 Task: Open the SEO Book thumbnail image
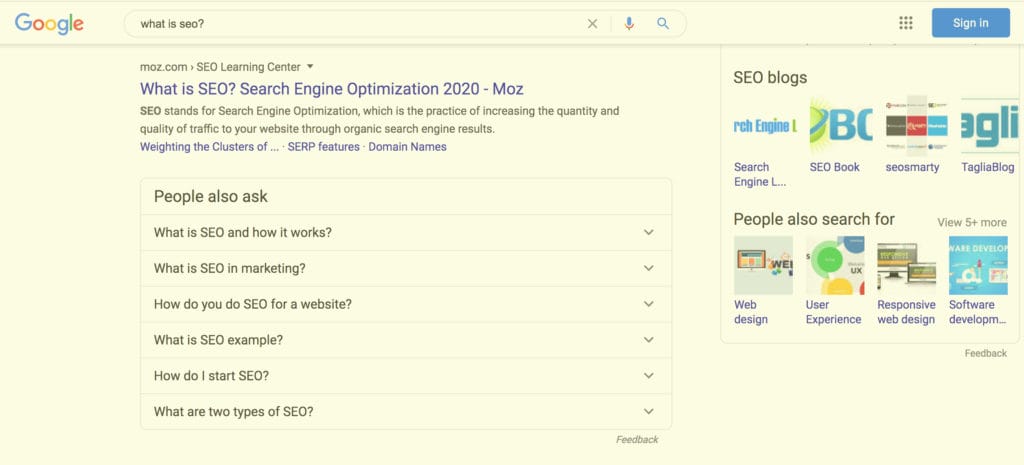841,126
